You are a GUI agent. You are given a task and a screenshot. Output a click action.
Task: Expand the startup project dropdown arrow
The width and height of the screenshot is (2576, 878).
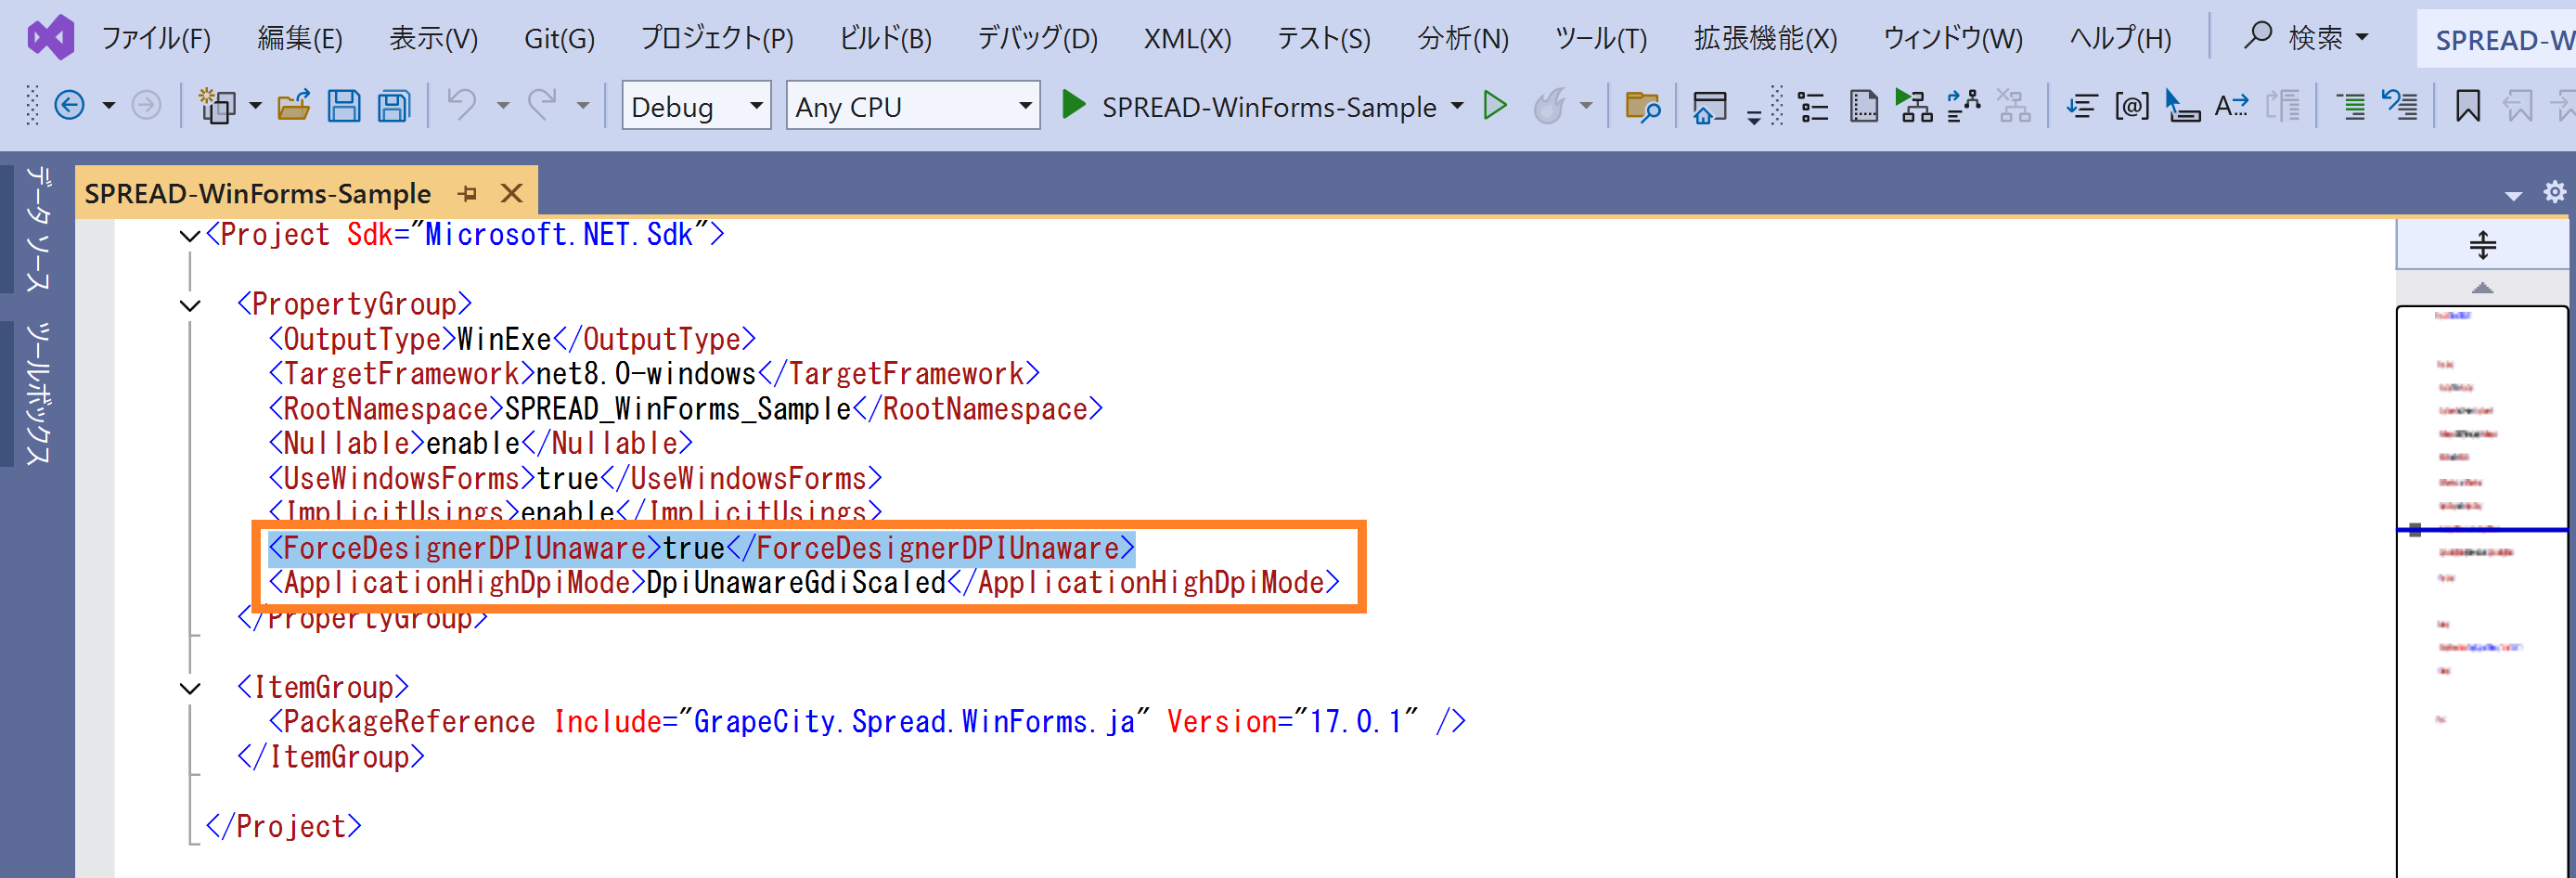(x=1457, y=105)
